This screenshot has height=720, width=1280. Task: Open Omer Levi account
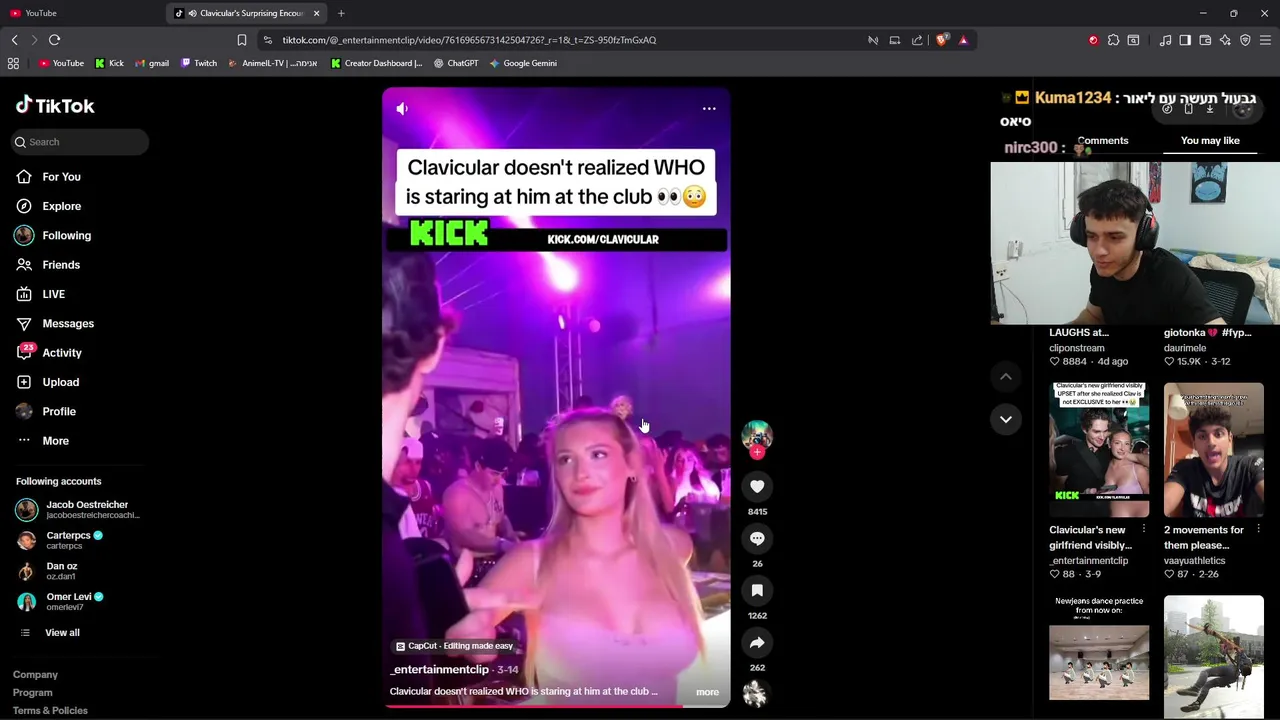(60, 601)
